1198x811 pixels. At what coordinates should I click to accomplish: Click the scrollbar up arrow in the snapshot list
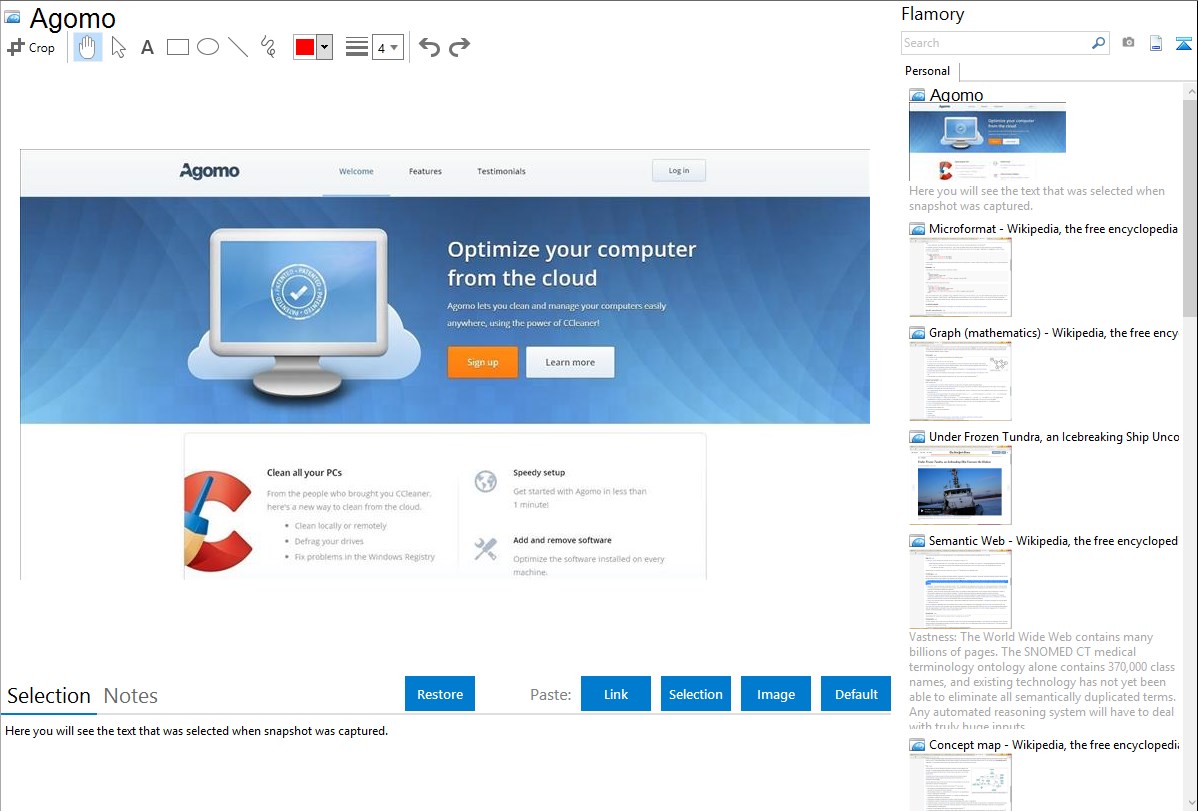click(x=1190, y=91)
